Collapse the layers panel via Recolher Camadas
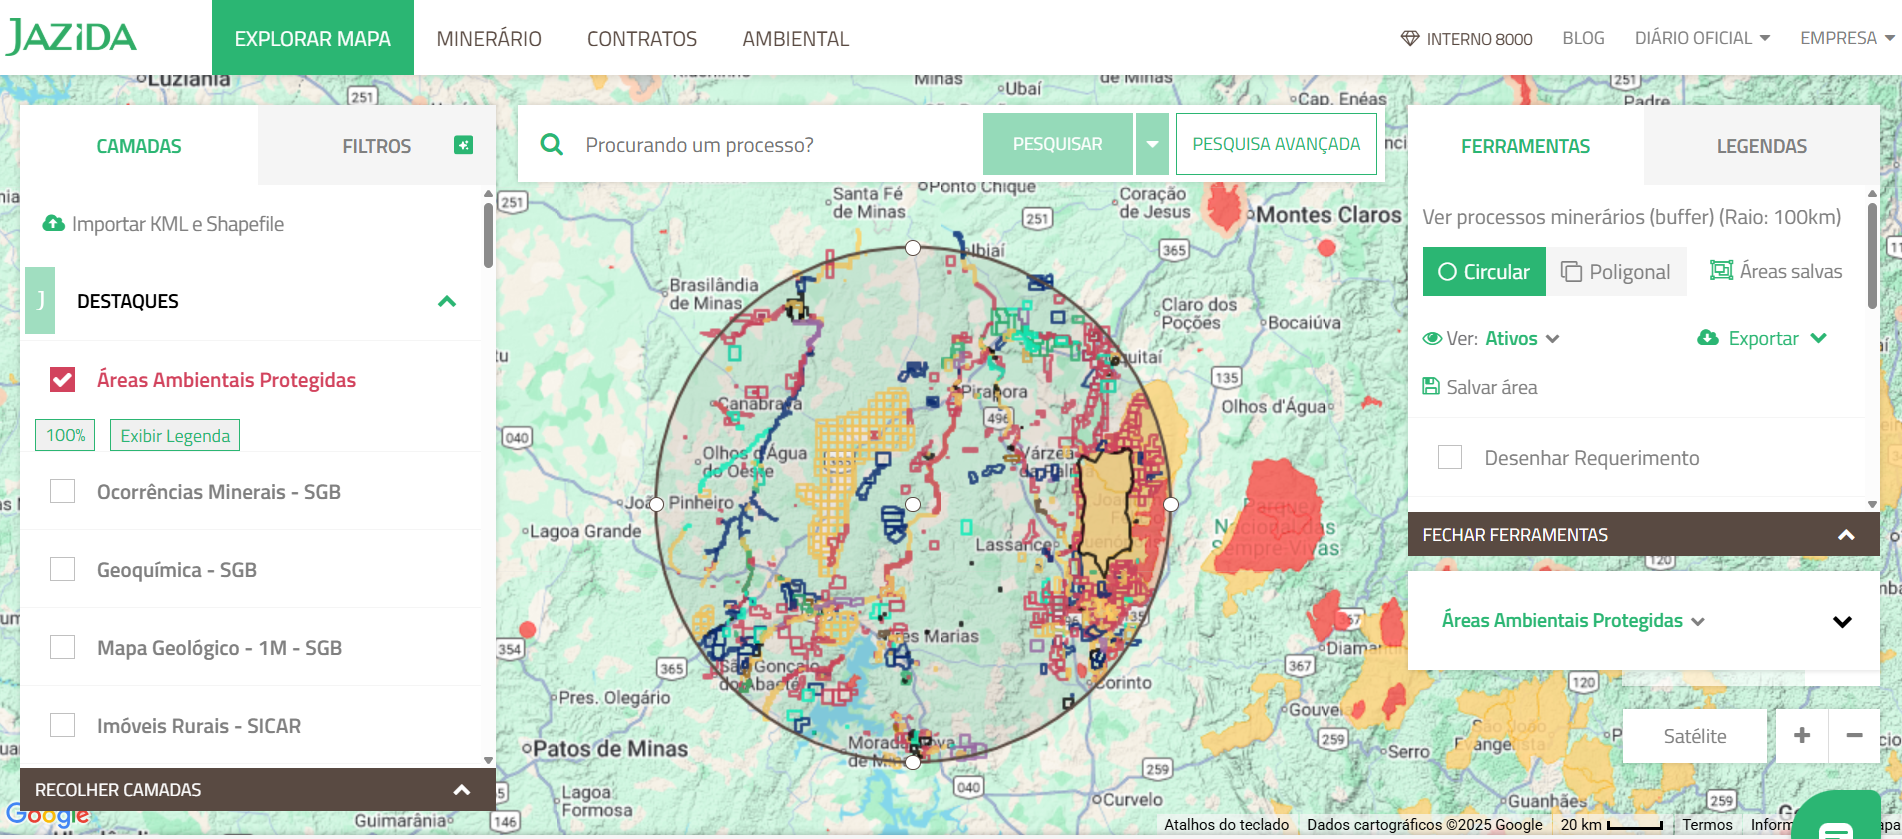The height and width of the screenshot is (839, 1902). pos(258,789)
